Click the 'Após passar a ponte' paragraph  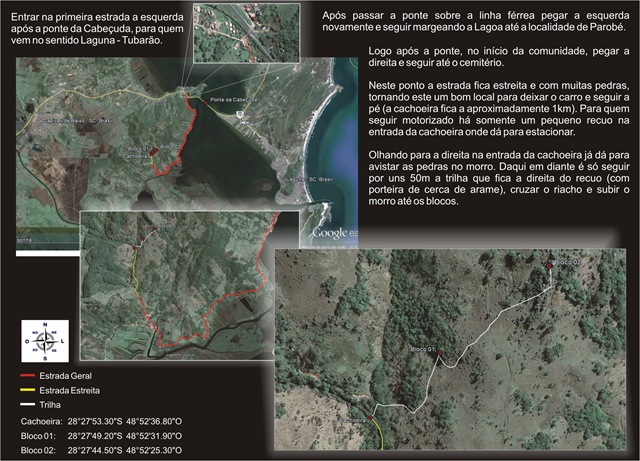pos(476,21)
